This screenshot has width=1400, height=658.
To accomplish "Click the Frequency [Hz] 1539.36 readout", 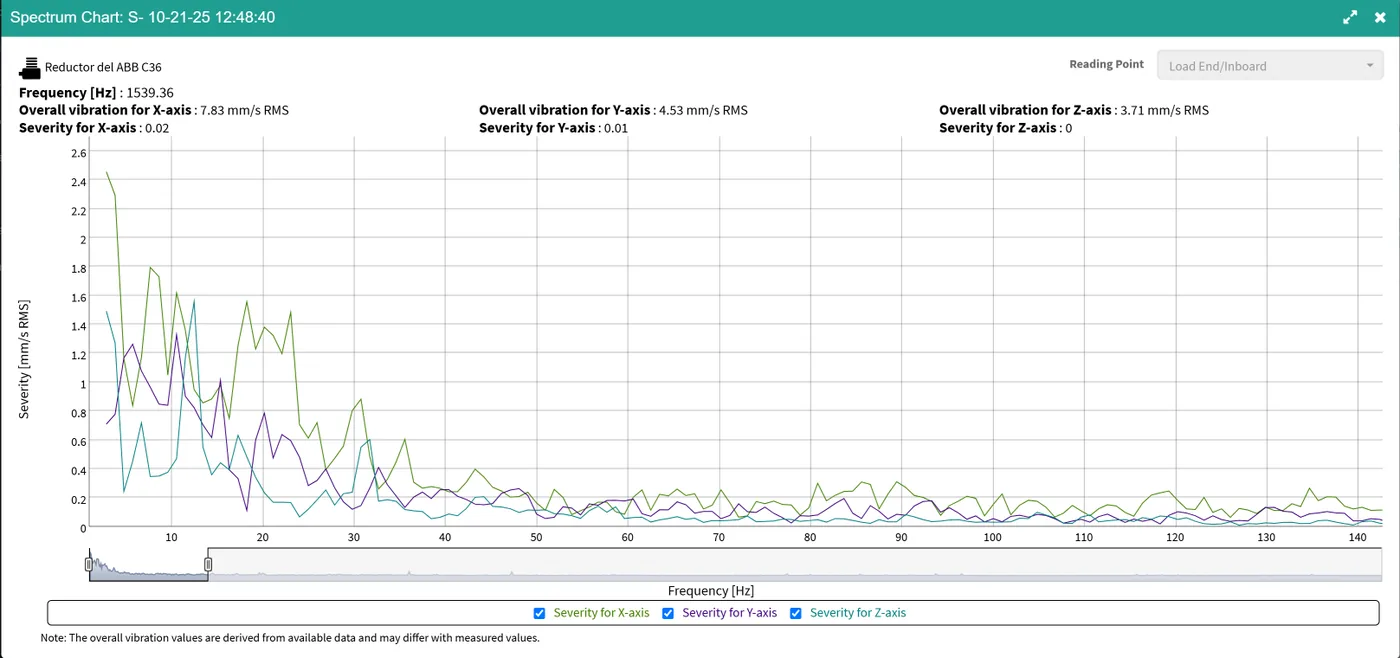I will 96,93.
